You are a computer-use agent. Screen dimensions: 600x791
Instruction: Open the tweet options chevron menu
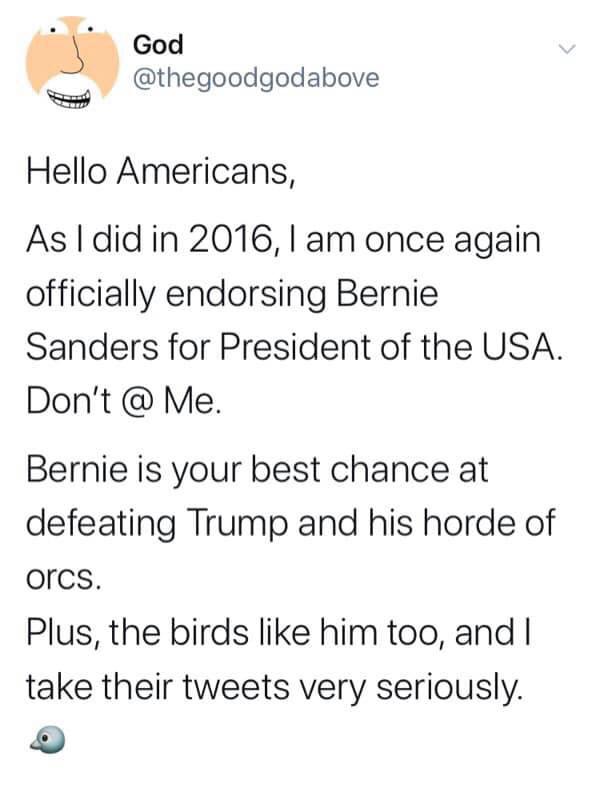[567, 49]
